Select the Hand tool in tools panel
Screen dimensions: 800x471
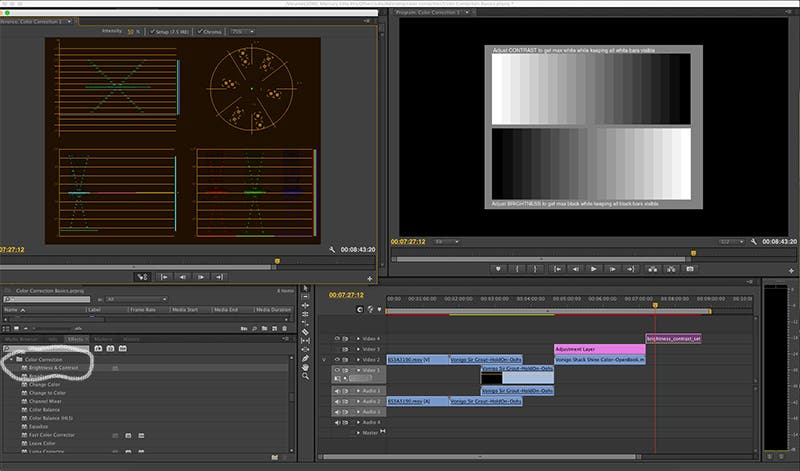coord(305,367)
